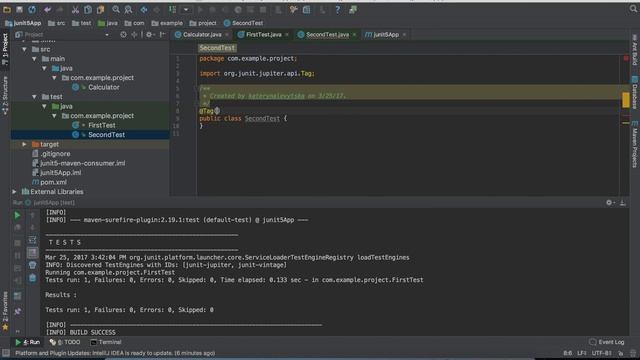Open the Maven Projects side panel
The width and height of the screenshot is (640, 360).
pyautogui.click(x=635, y=144)
